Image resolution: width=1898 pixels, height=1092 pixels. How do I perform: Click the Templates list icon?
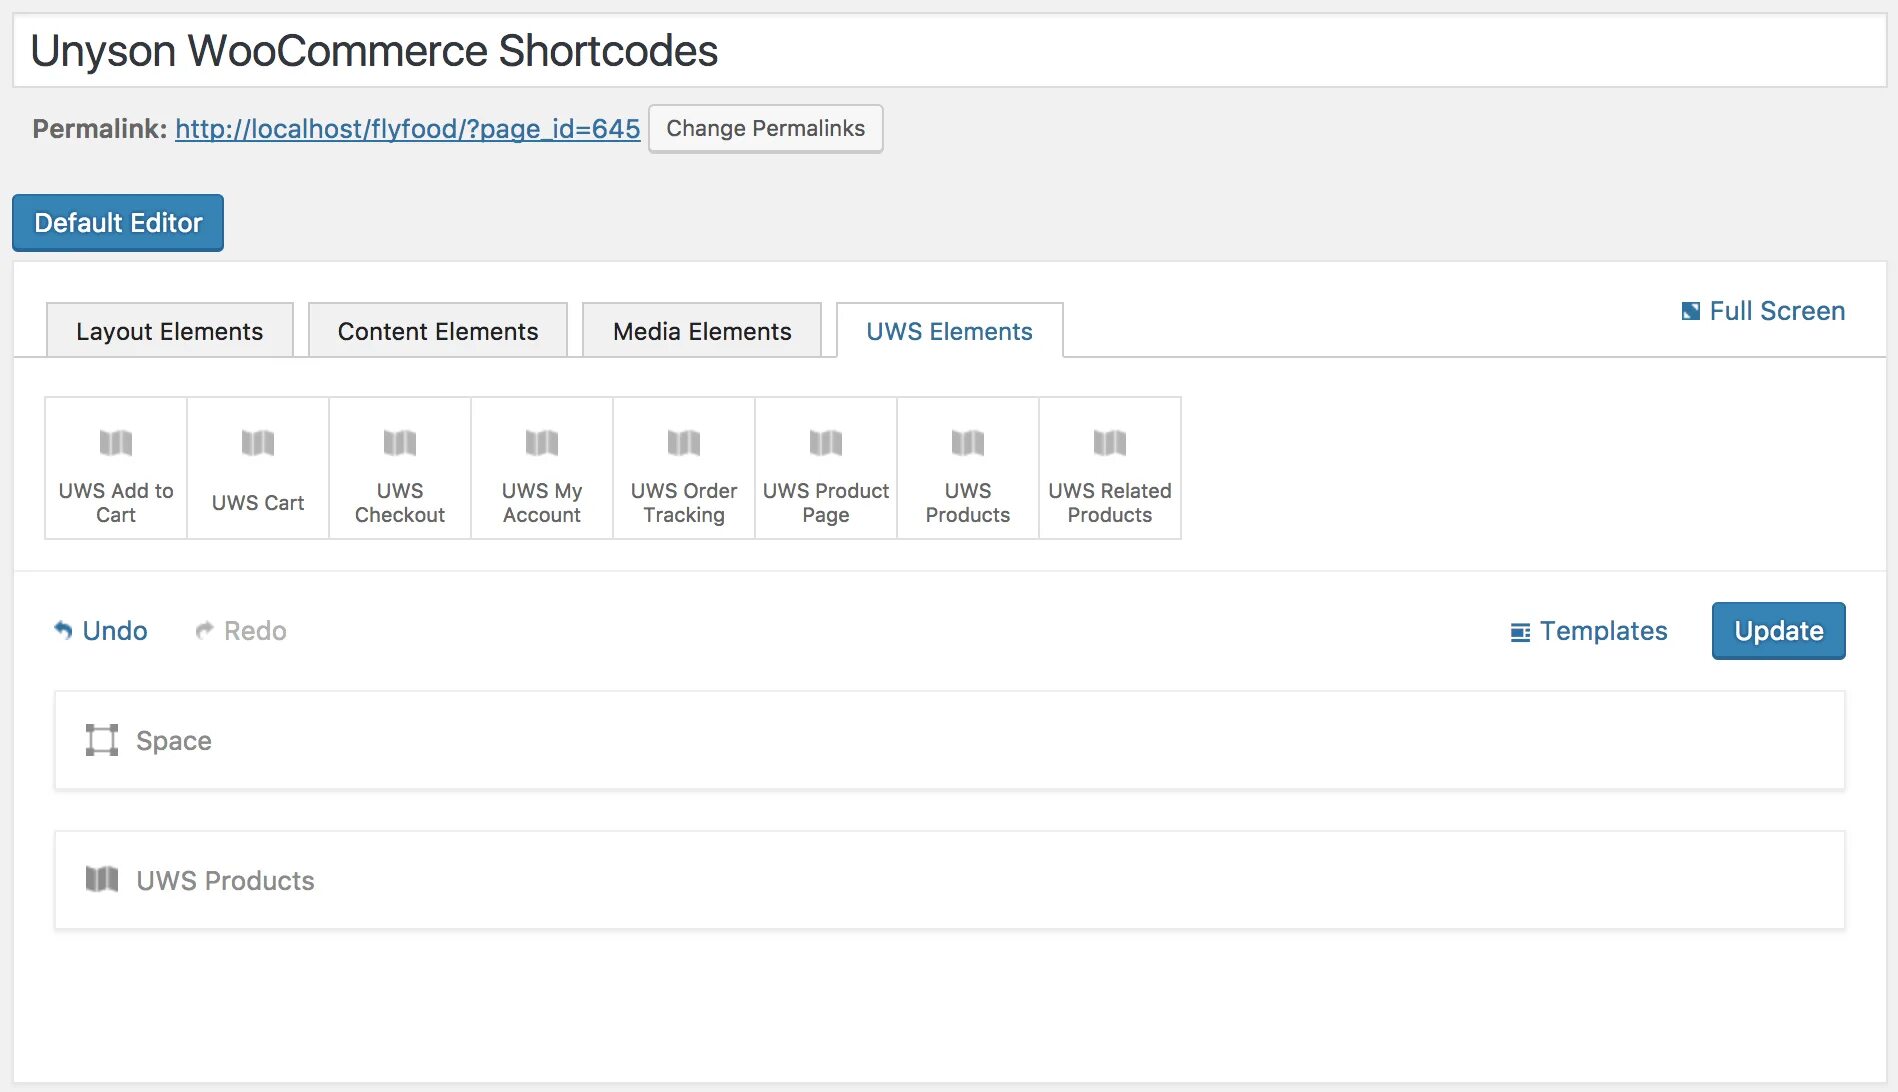pos(1520,632)
